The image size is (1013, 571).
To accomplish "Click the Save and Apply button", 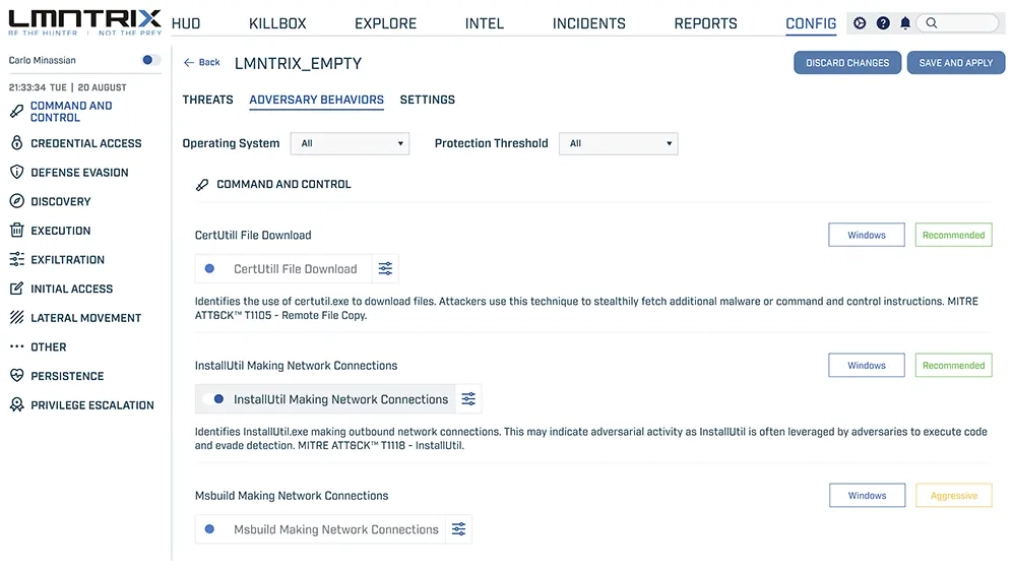I will tap(955, 63).
